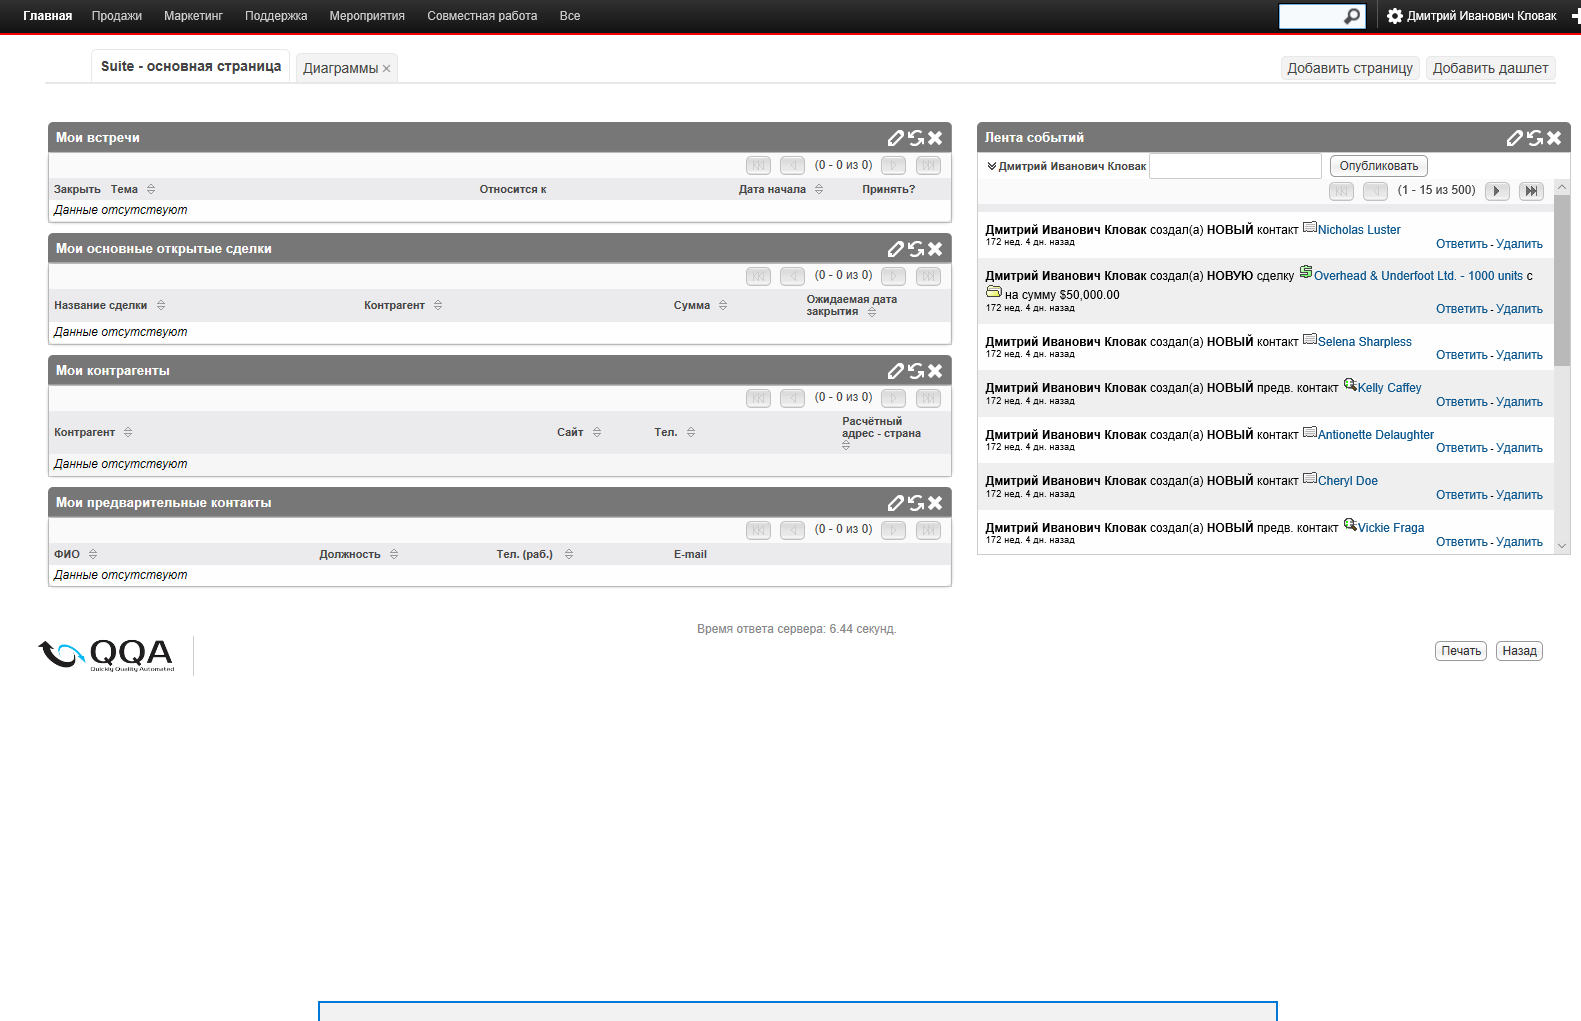The height and width of the screenshot is (1021, 1581).
Task: Refresh the Лента событий dashlet
Action: tap(1534, 138)
